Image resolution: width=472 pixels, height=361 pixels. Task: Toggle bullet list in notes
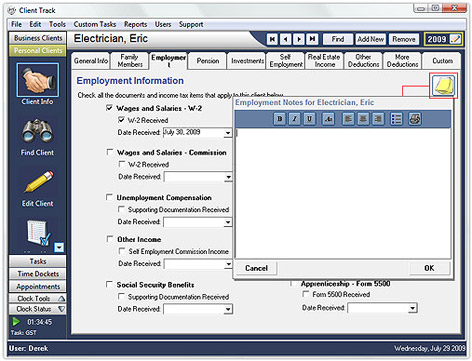[x=396, y=119]
